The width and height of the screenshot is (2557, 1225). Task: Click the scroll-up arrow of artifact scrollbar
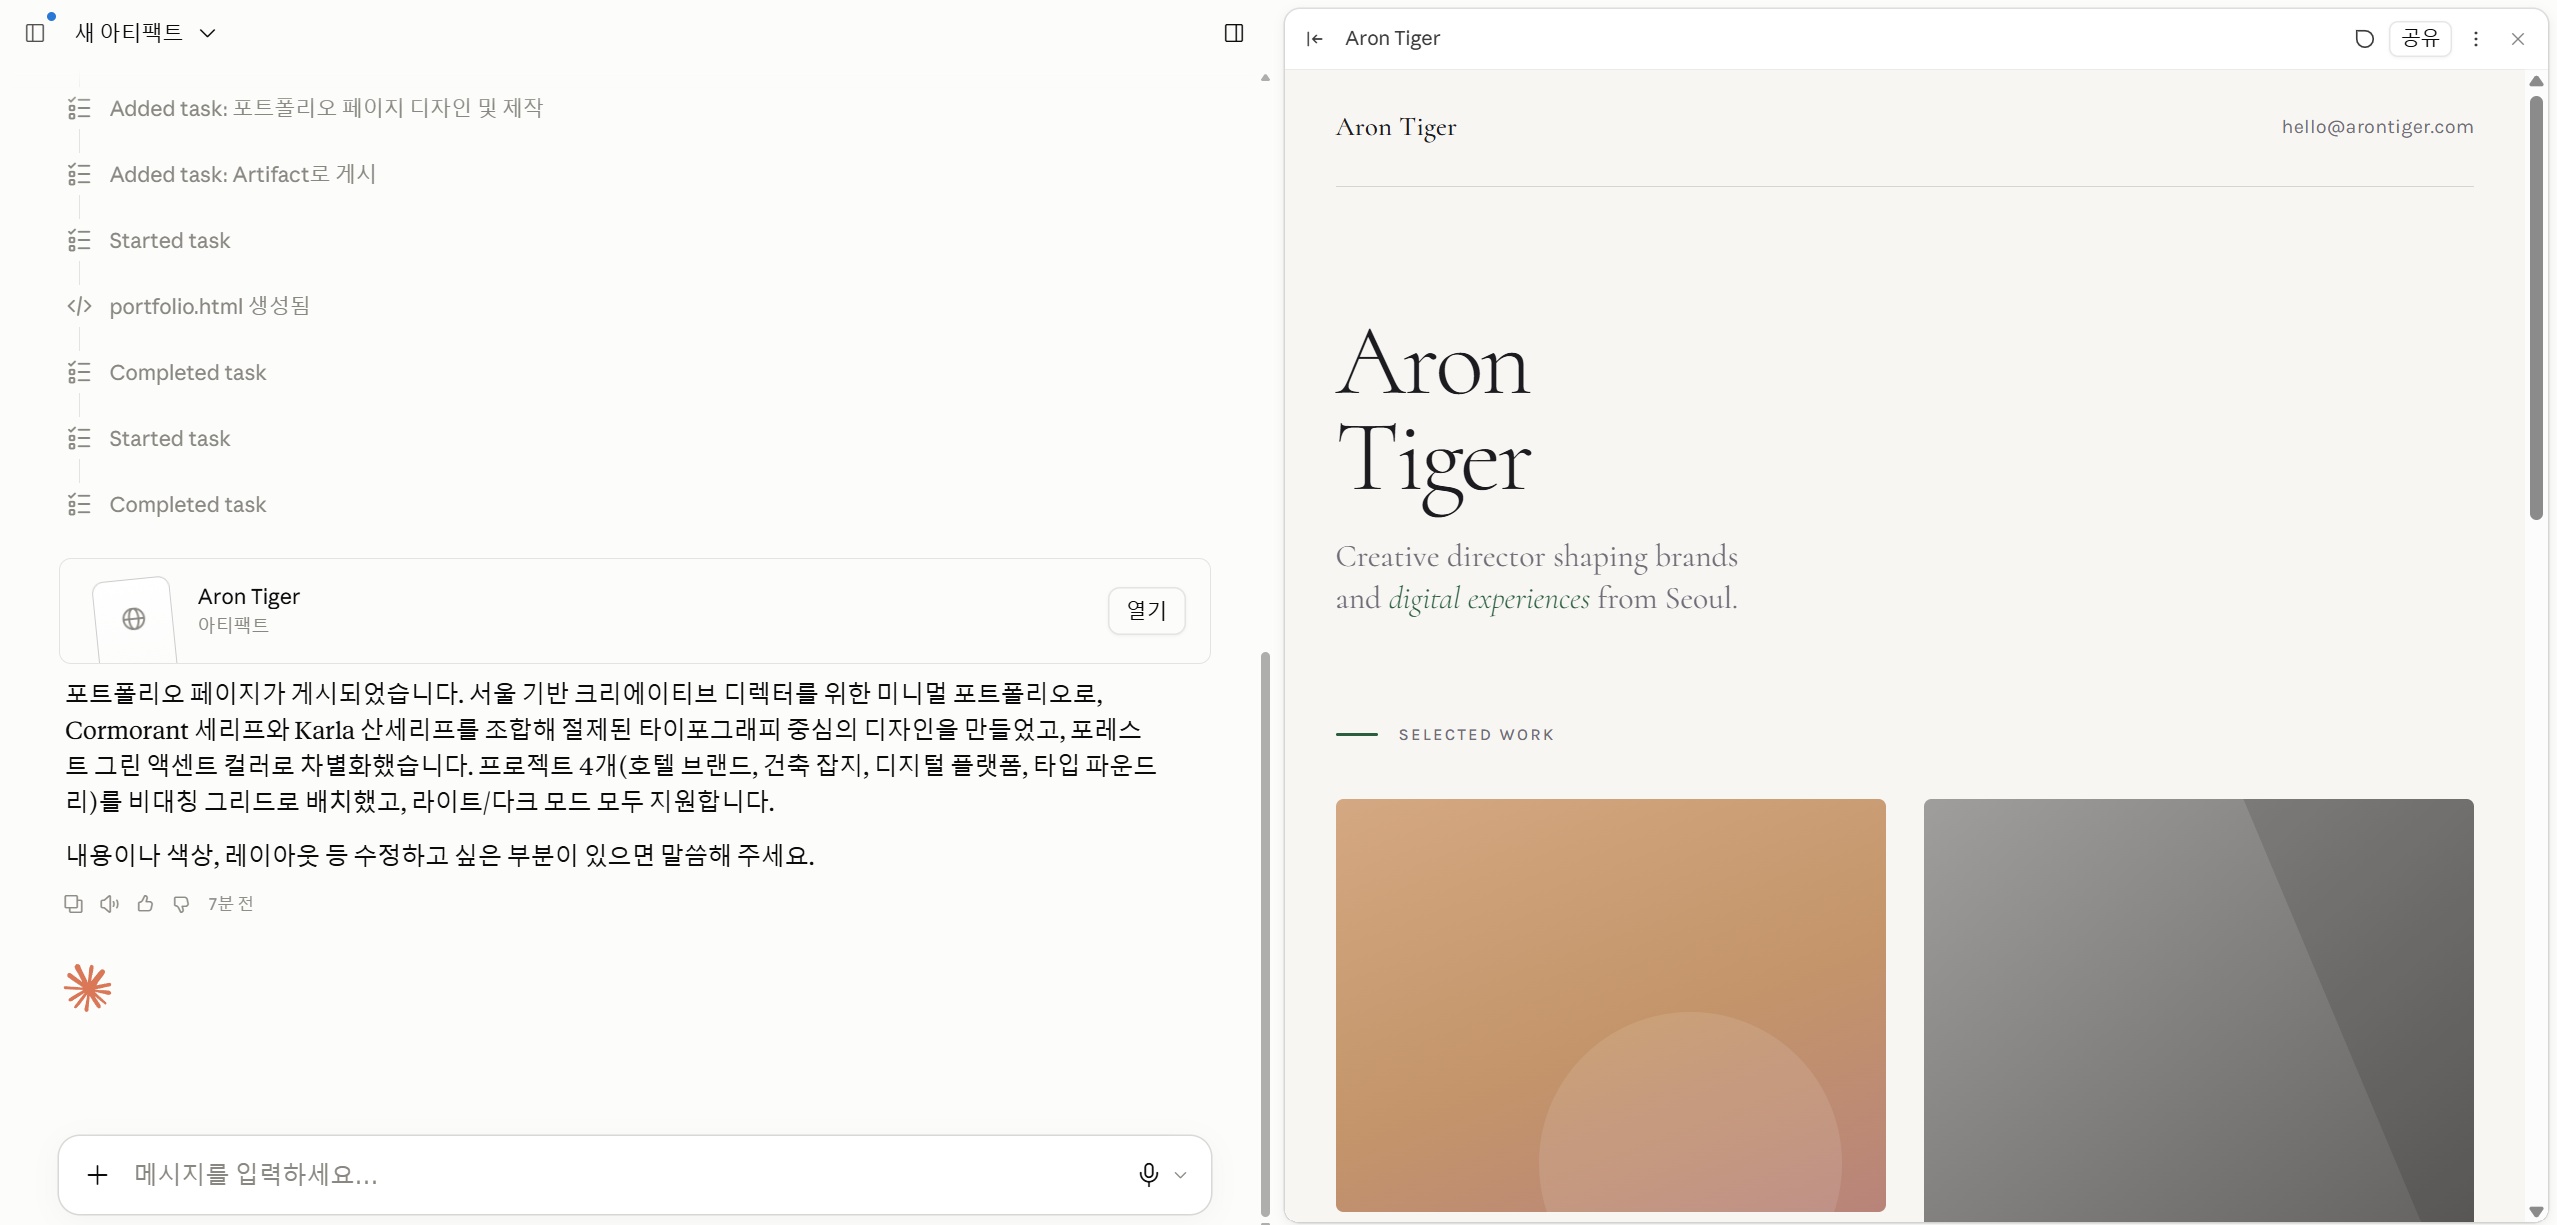[x=2536, y=81]
